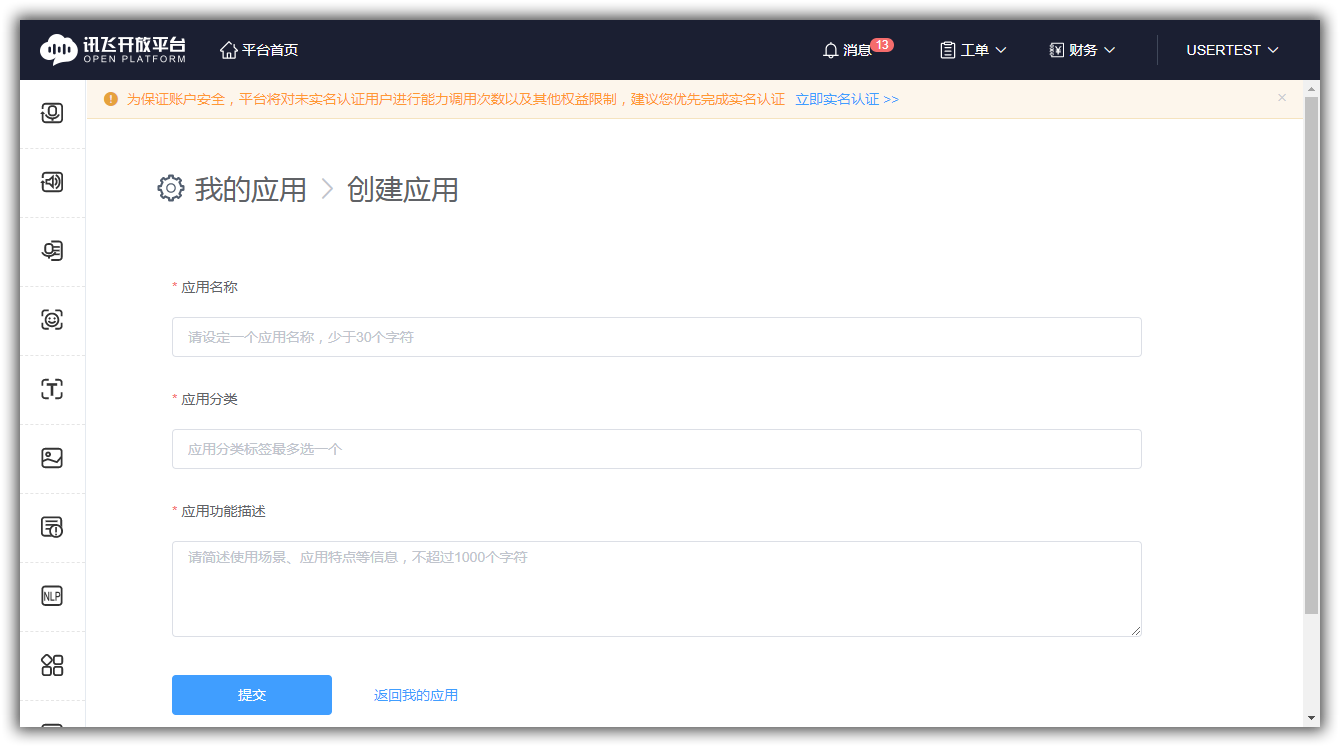1340x747 pixels.
Task: Dismiss the orange security notice banner
Action: [x=1282, y=98]
